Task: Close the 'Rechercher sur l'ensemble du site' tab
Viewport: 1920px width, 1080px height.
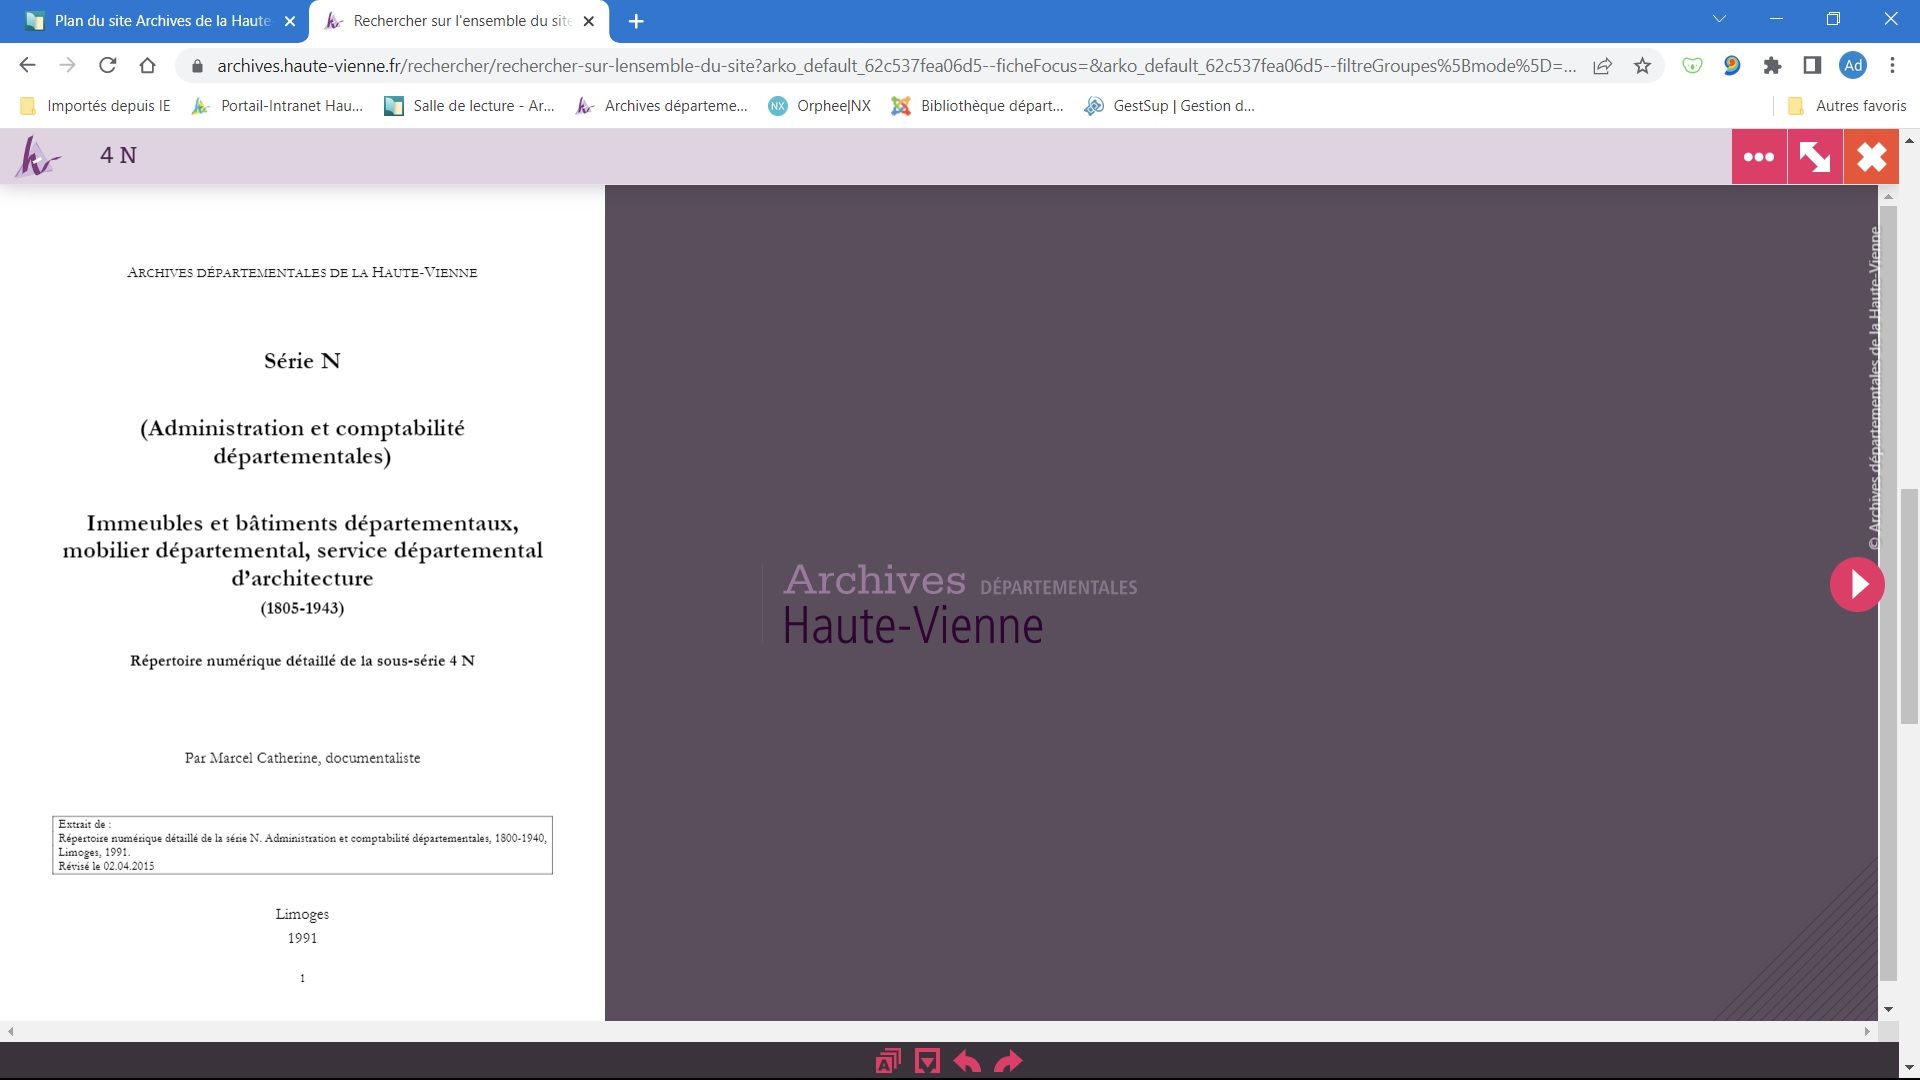Action: click(589, 21)
